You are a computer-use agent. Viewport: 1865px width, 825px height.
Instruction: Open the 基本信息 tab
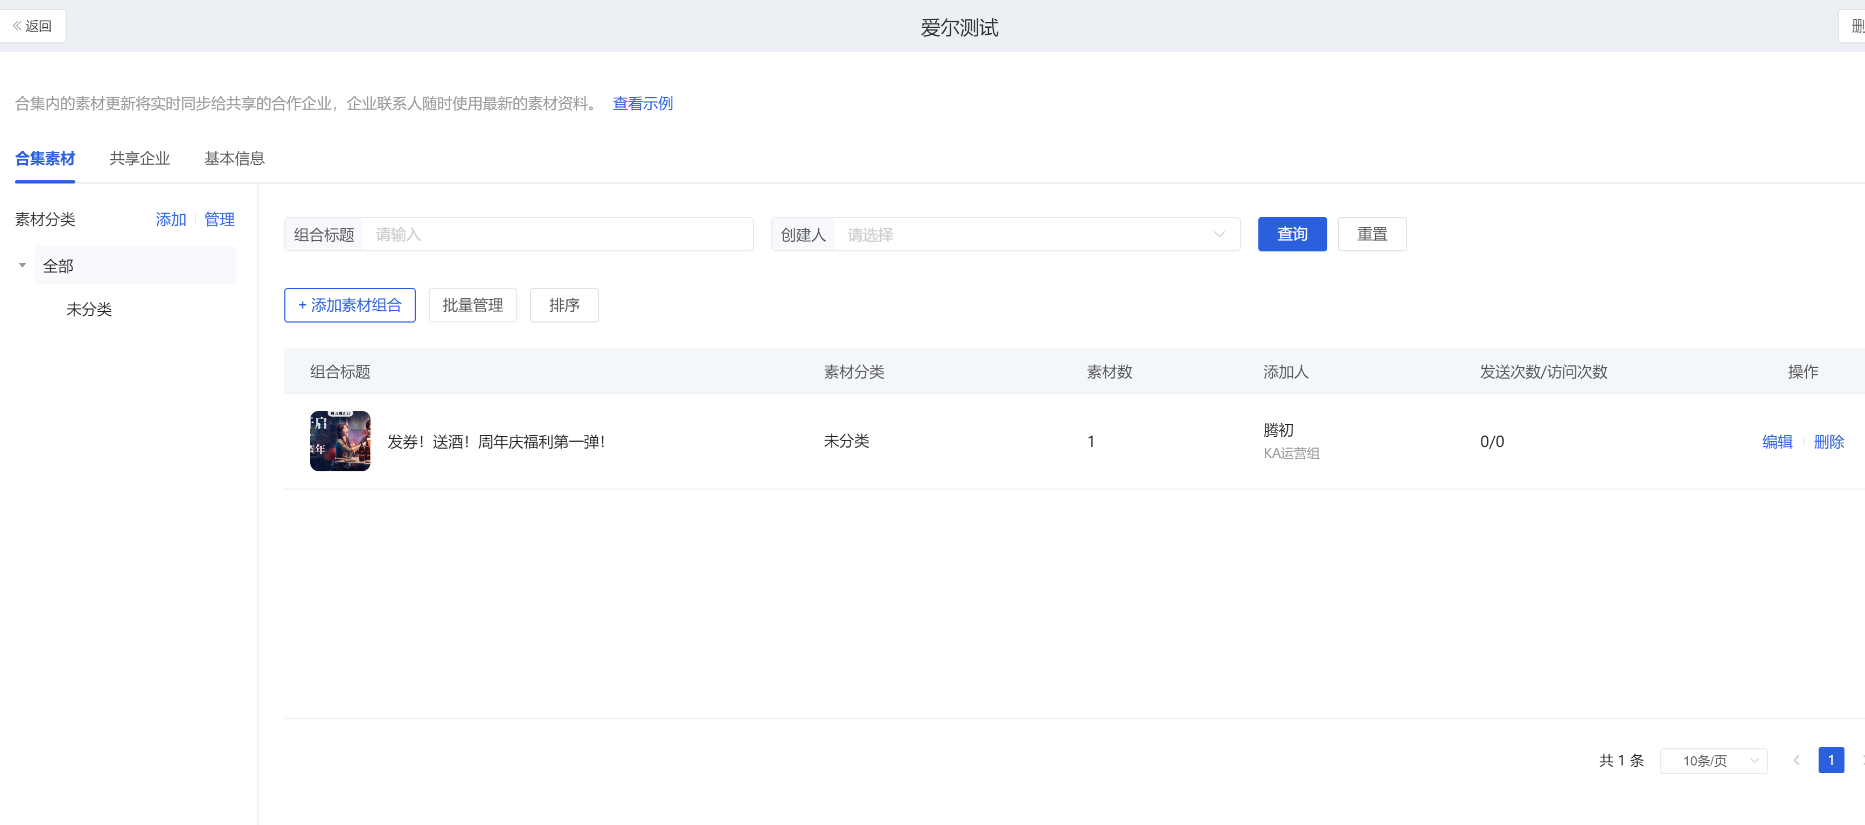[x=235, y=158]
